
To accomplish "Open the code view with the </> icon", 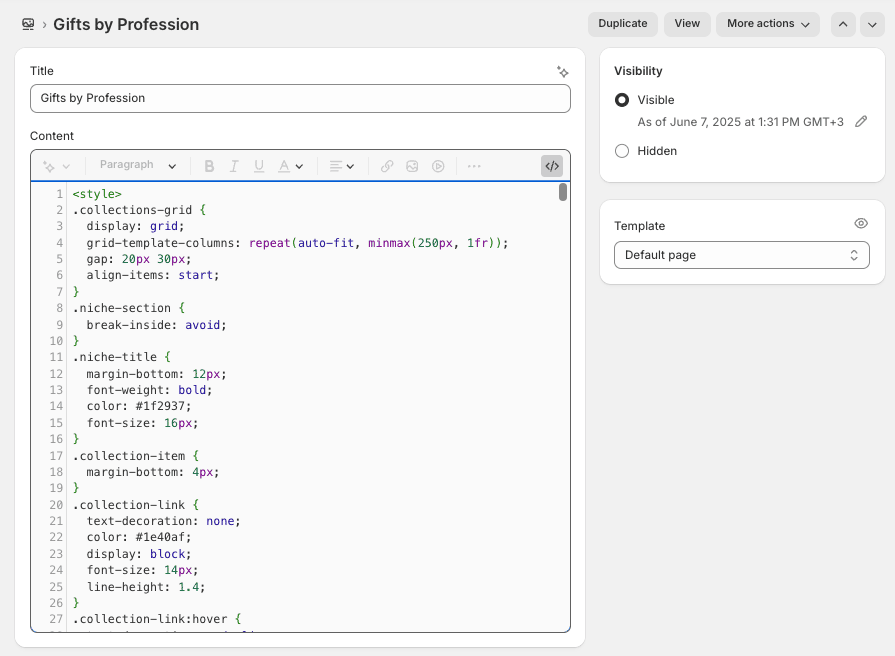I will pos(552,165).
